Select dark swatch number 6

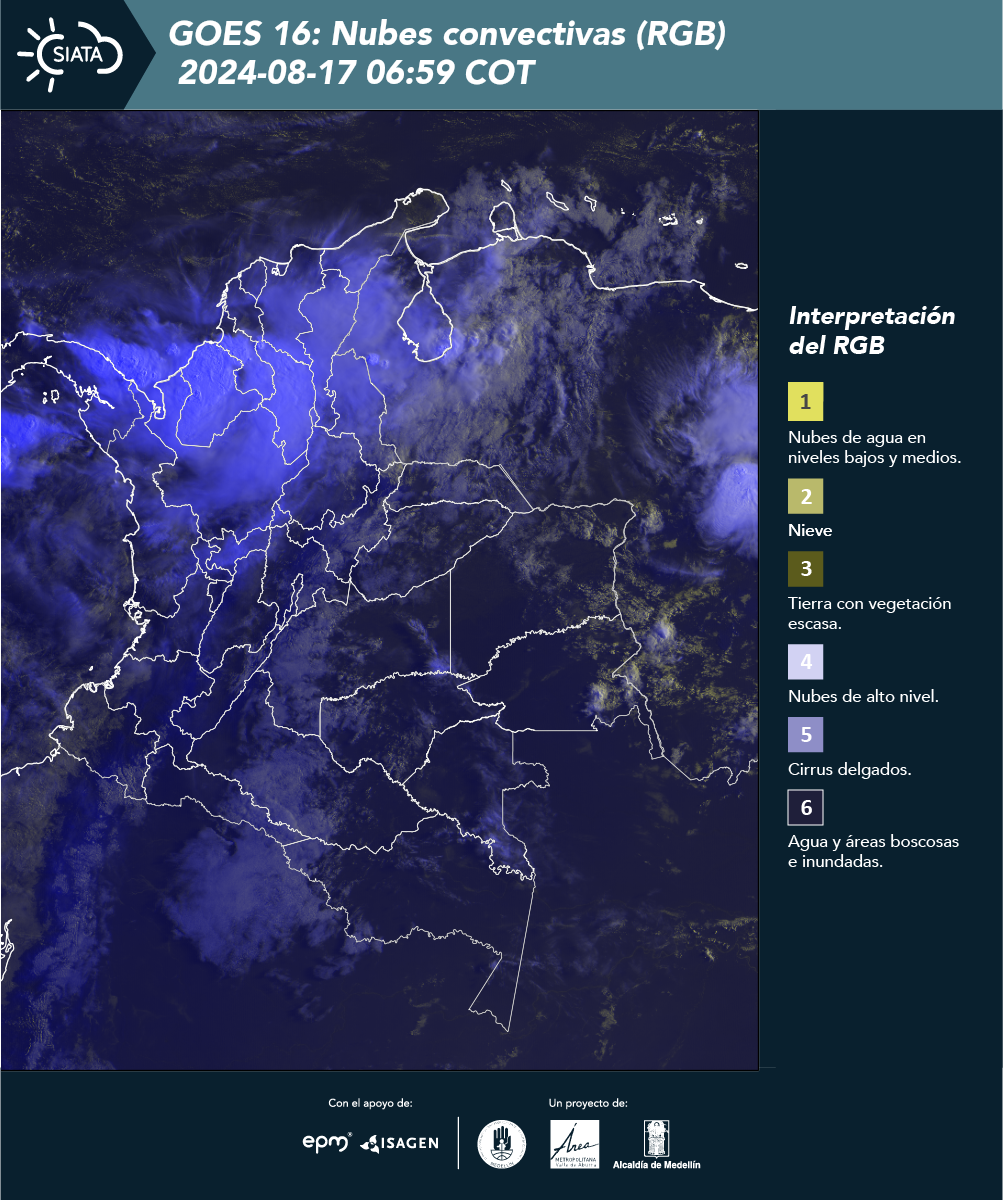tap(805, 807)
